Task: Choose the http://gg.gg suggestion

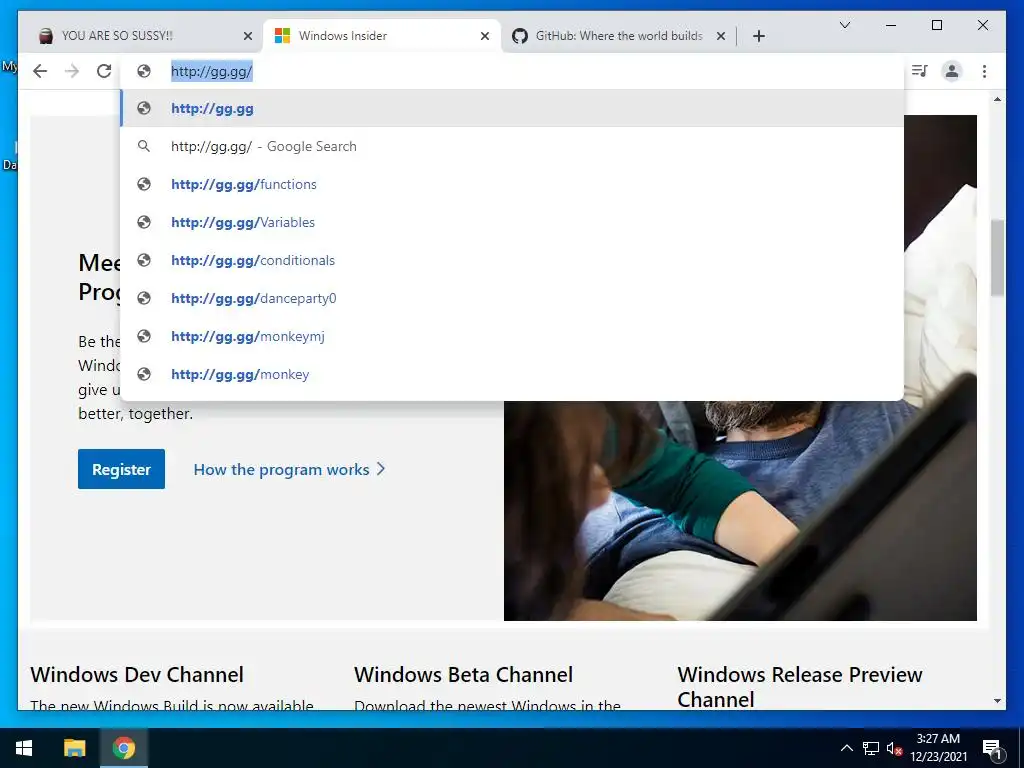Action: [513, 108]
